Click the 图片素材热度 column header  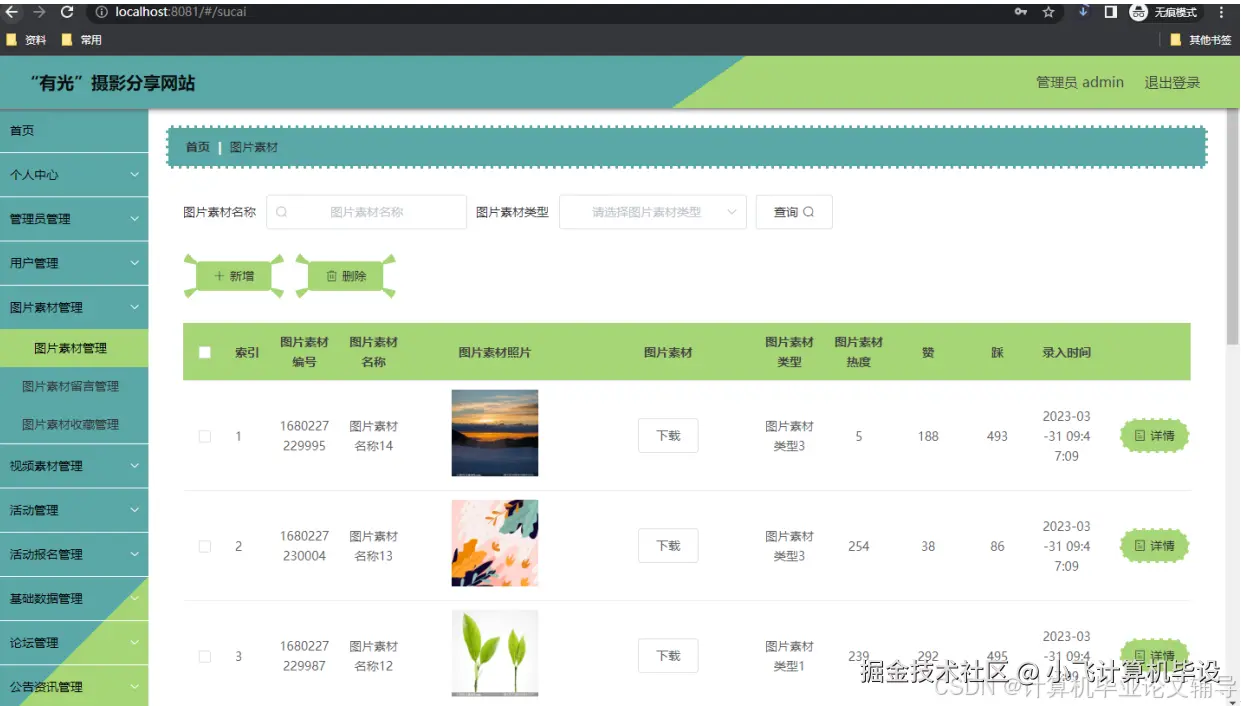pyautogui.click(x=859, y=352)
